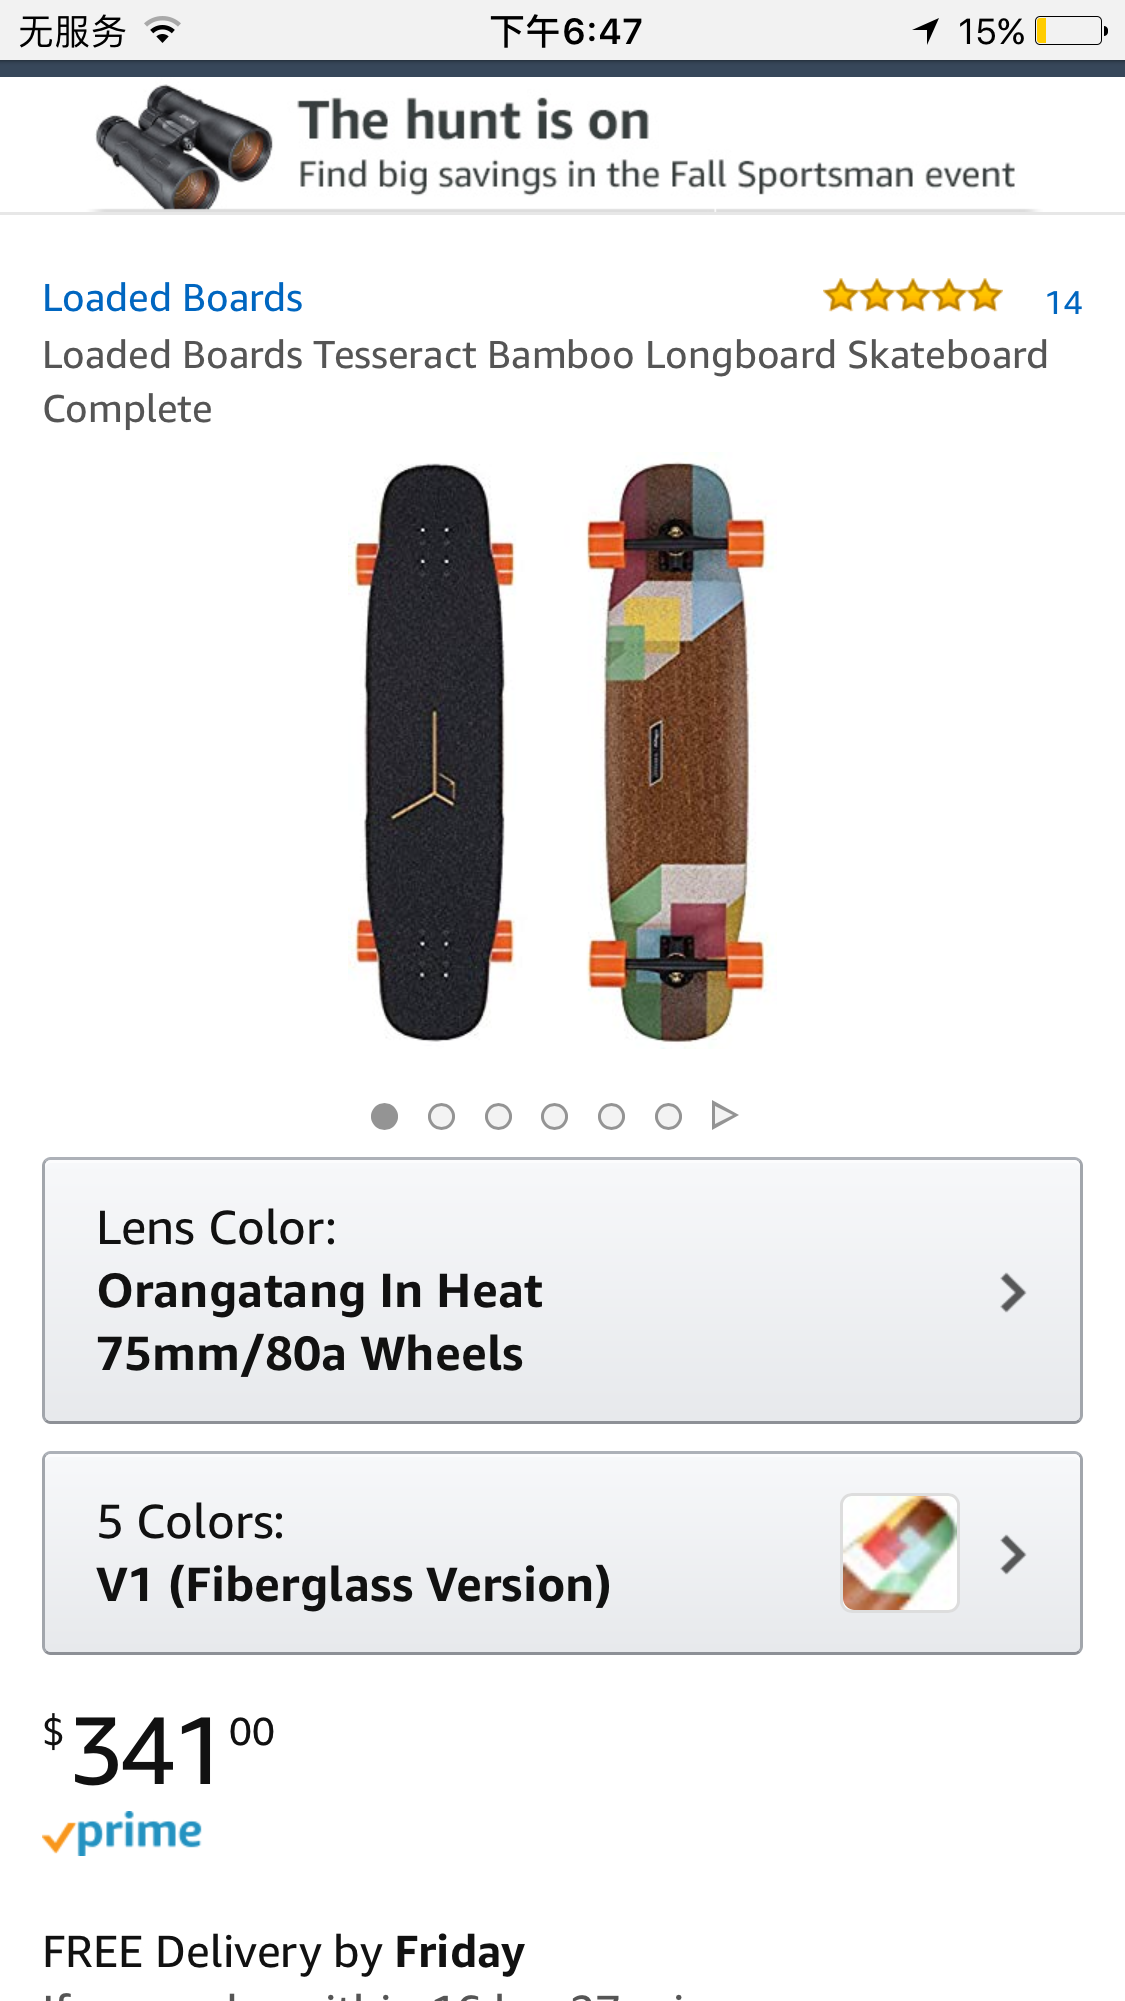The height and width of the screenshot is (2001, 1125).
Task: Select the sixth image carousel dot
Action: (x=668, y=1116)
